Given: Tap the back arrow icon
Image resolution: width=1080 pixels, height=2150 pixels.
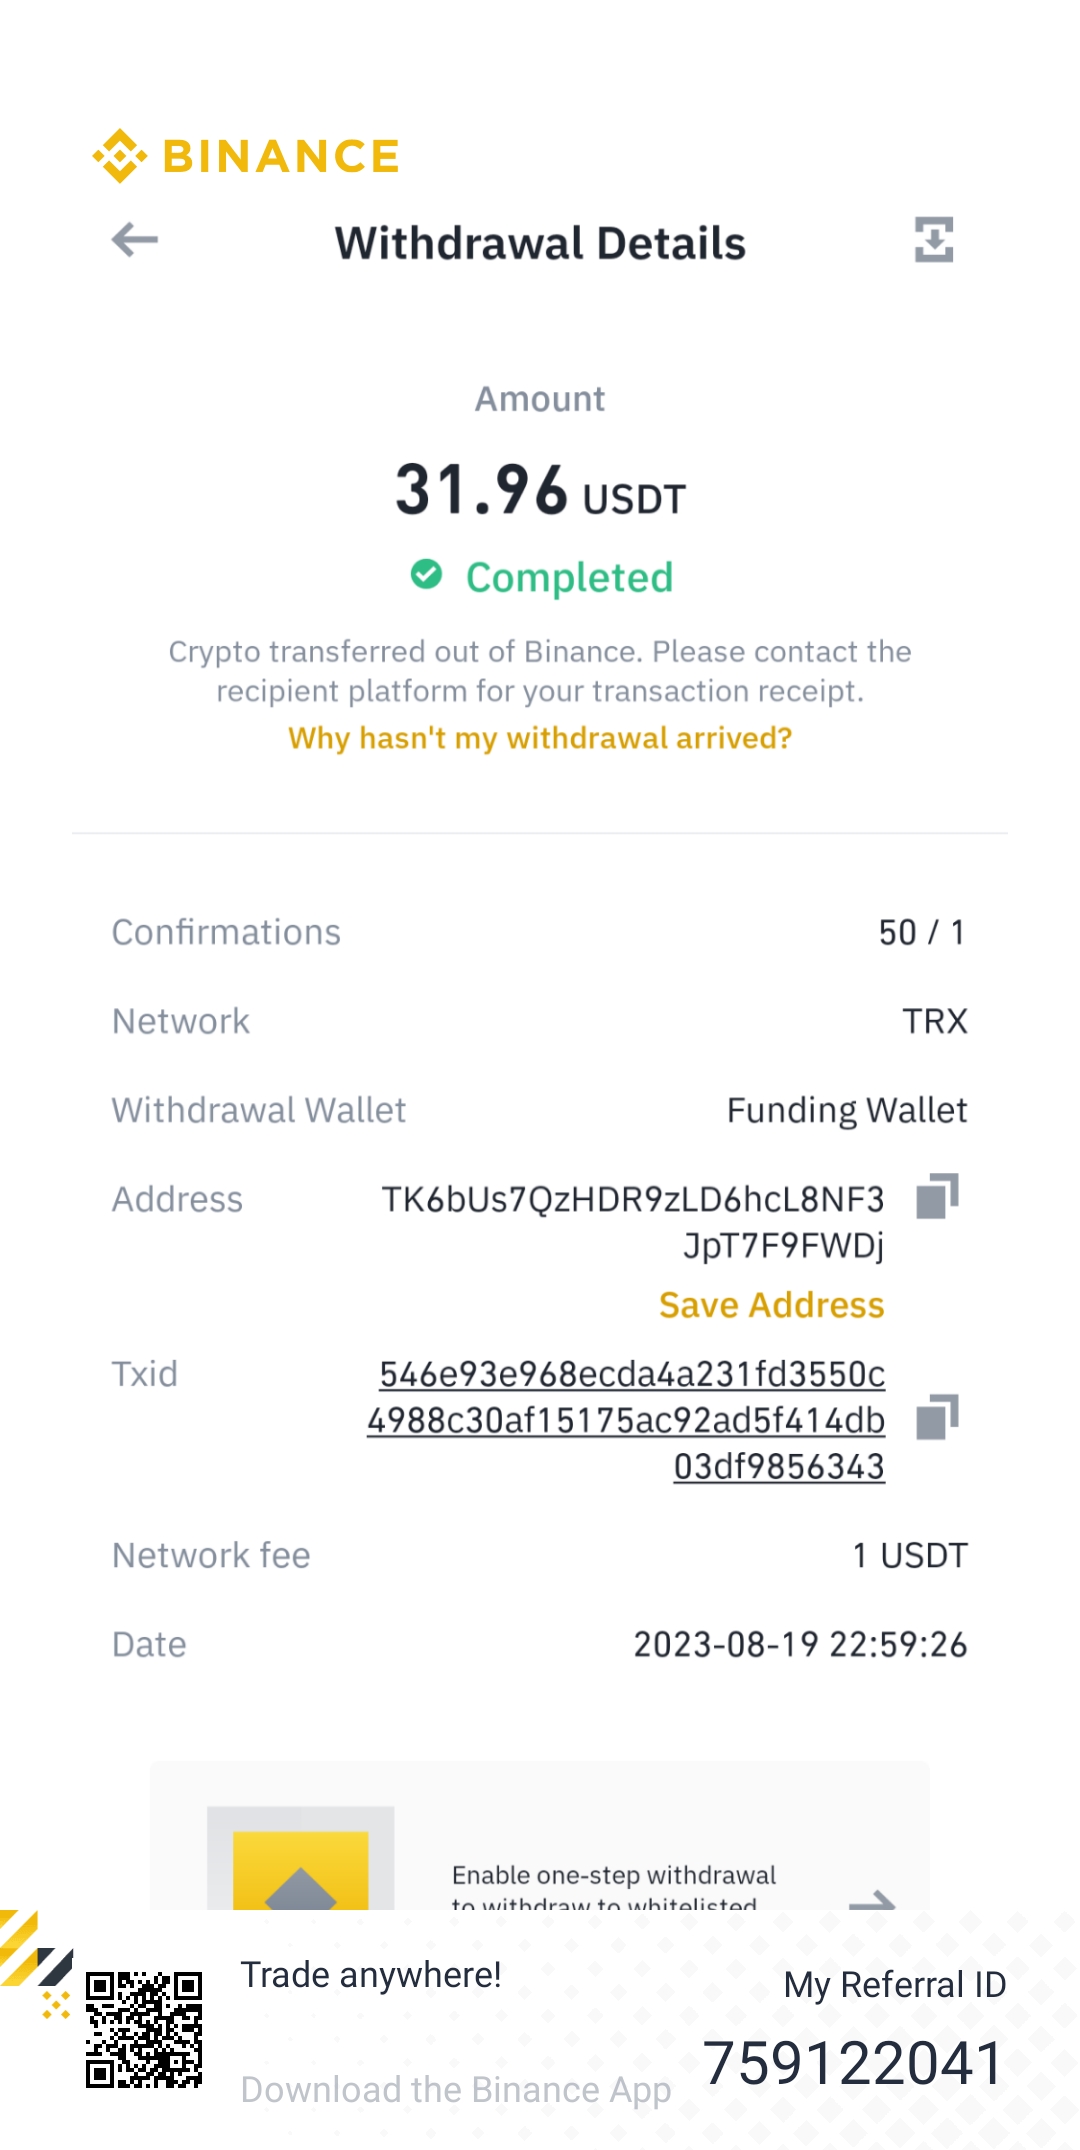Looking at the screenshot, I should tap(135, 240).
